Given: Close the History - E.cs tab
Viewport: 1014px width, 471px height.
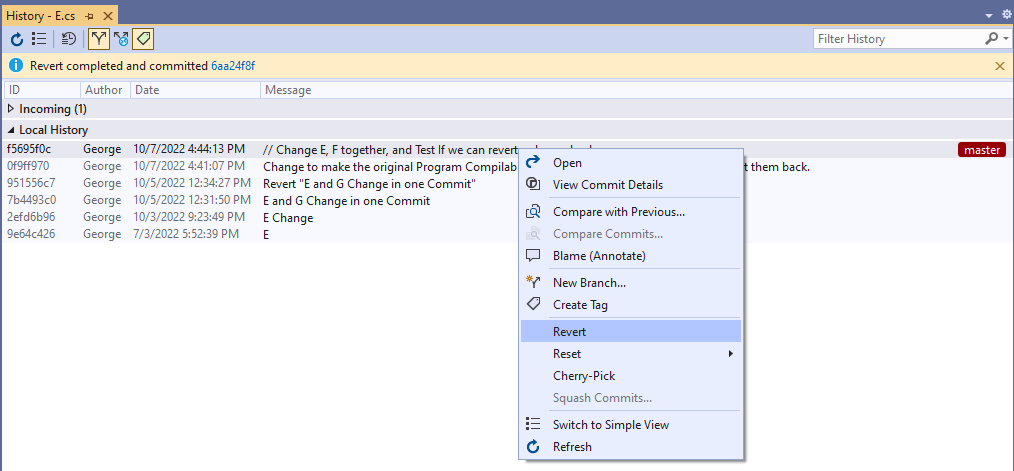Looking at the screenshot, I should tap(107, 15).
